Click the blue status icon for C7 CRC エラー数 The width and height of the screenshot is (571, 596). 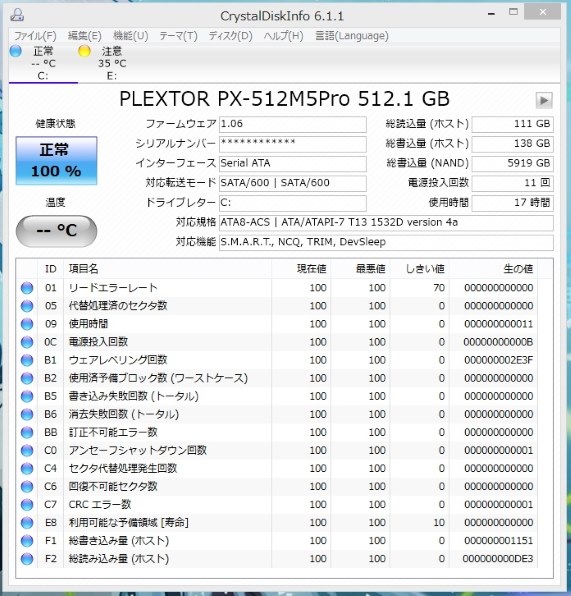[27, 504]
